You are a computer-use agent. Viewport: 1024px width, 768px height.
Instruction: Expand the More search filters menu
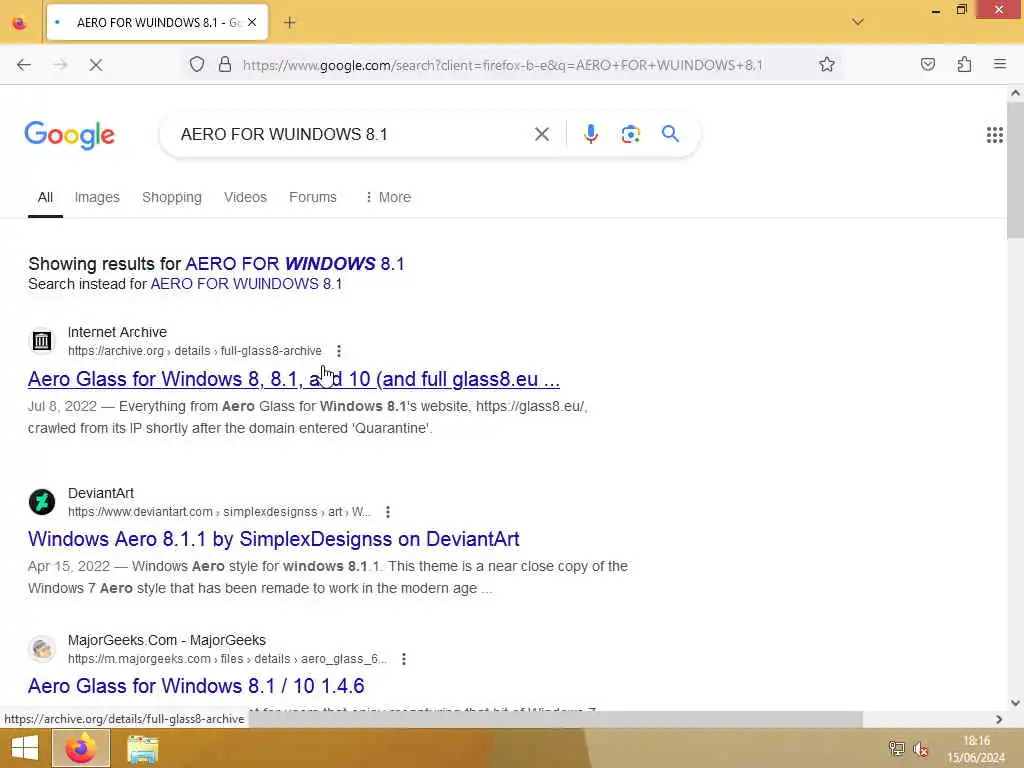click(388, 197)
